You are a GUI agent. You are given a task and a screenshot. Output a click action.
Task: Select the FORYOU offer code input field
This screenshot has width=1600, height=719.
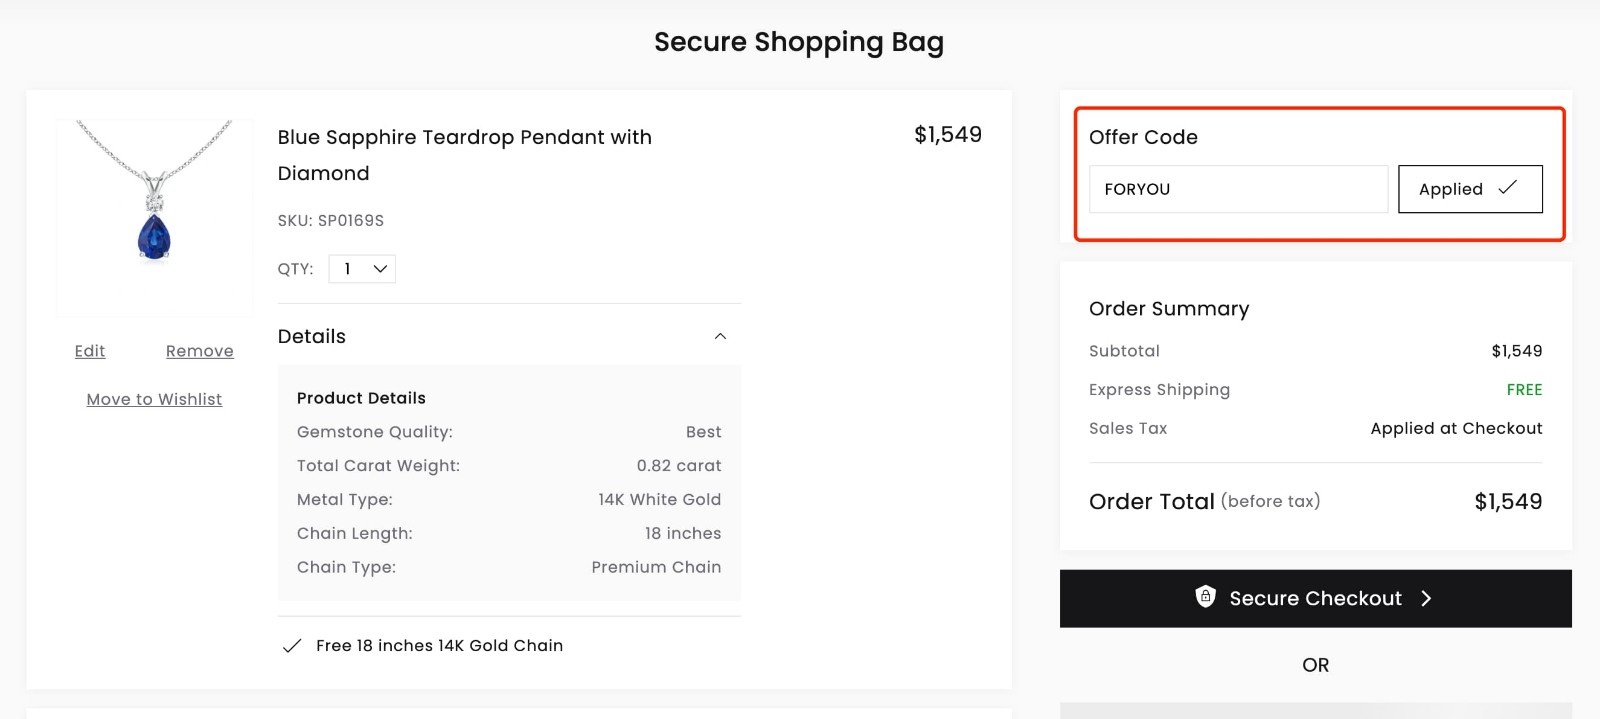tap(1238, 188)
